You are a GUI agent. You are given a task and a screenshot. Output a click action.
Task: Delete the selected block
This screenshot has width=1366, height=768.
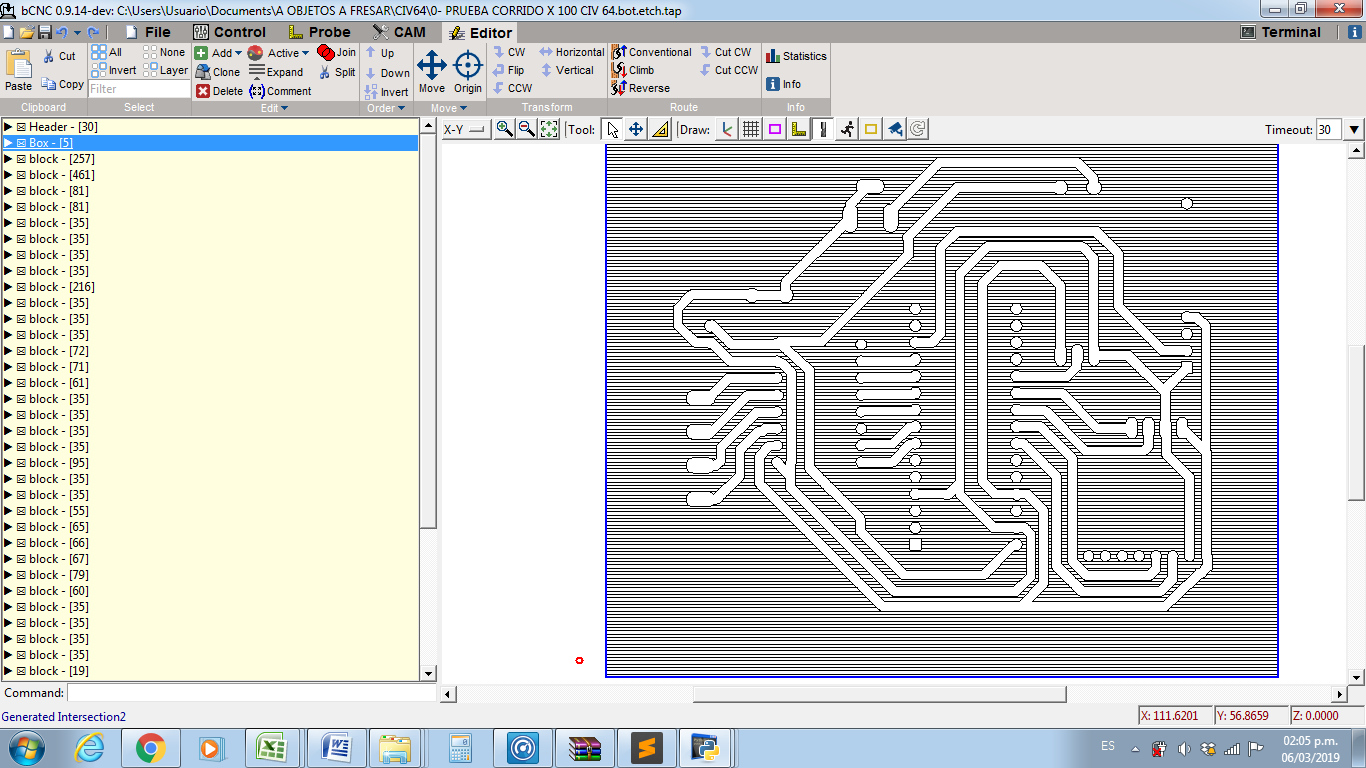(x=216, y=91)
